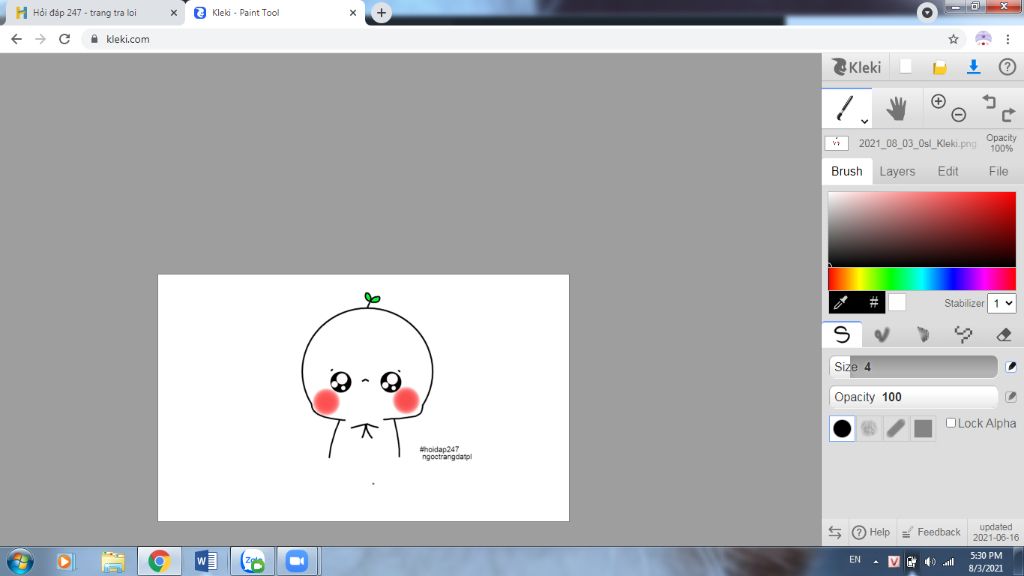Viewport: 1024px width, 576px height.
Task: Open Zoom from the taskbar
Action: point(297,561)
